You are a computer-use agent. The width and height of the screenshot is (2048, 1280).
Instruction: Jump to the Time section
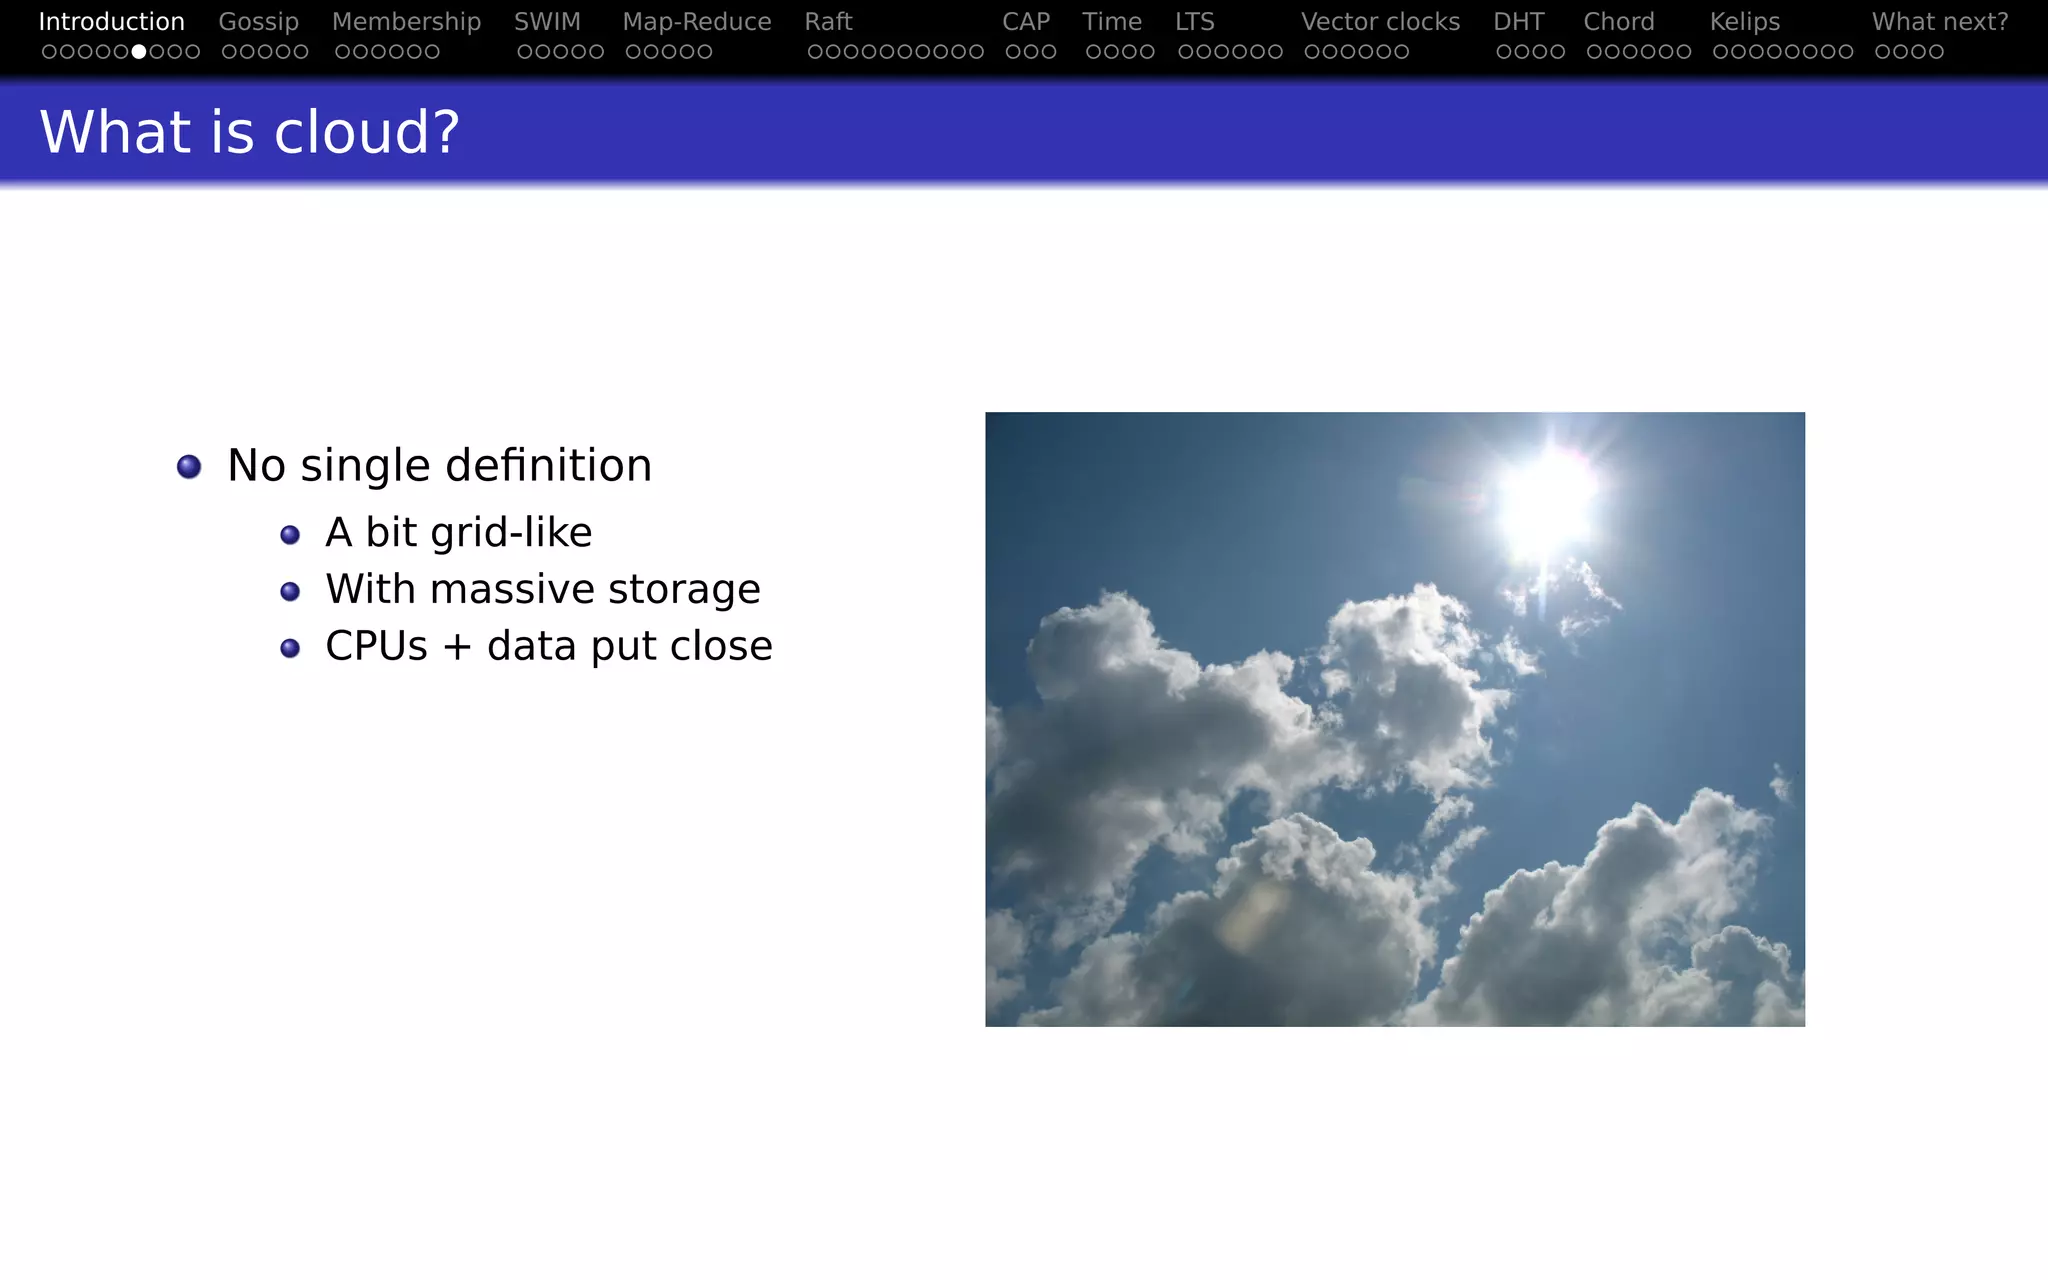pyautogui.click(x=1111, y=22)
